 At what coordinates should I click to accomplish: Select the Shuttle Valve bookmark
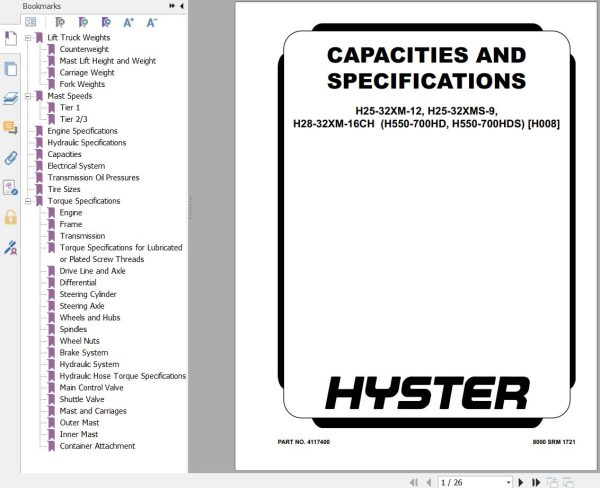[82, 399]
